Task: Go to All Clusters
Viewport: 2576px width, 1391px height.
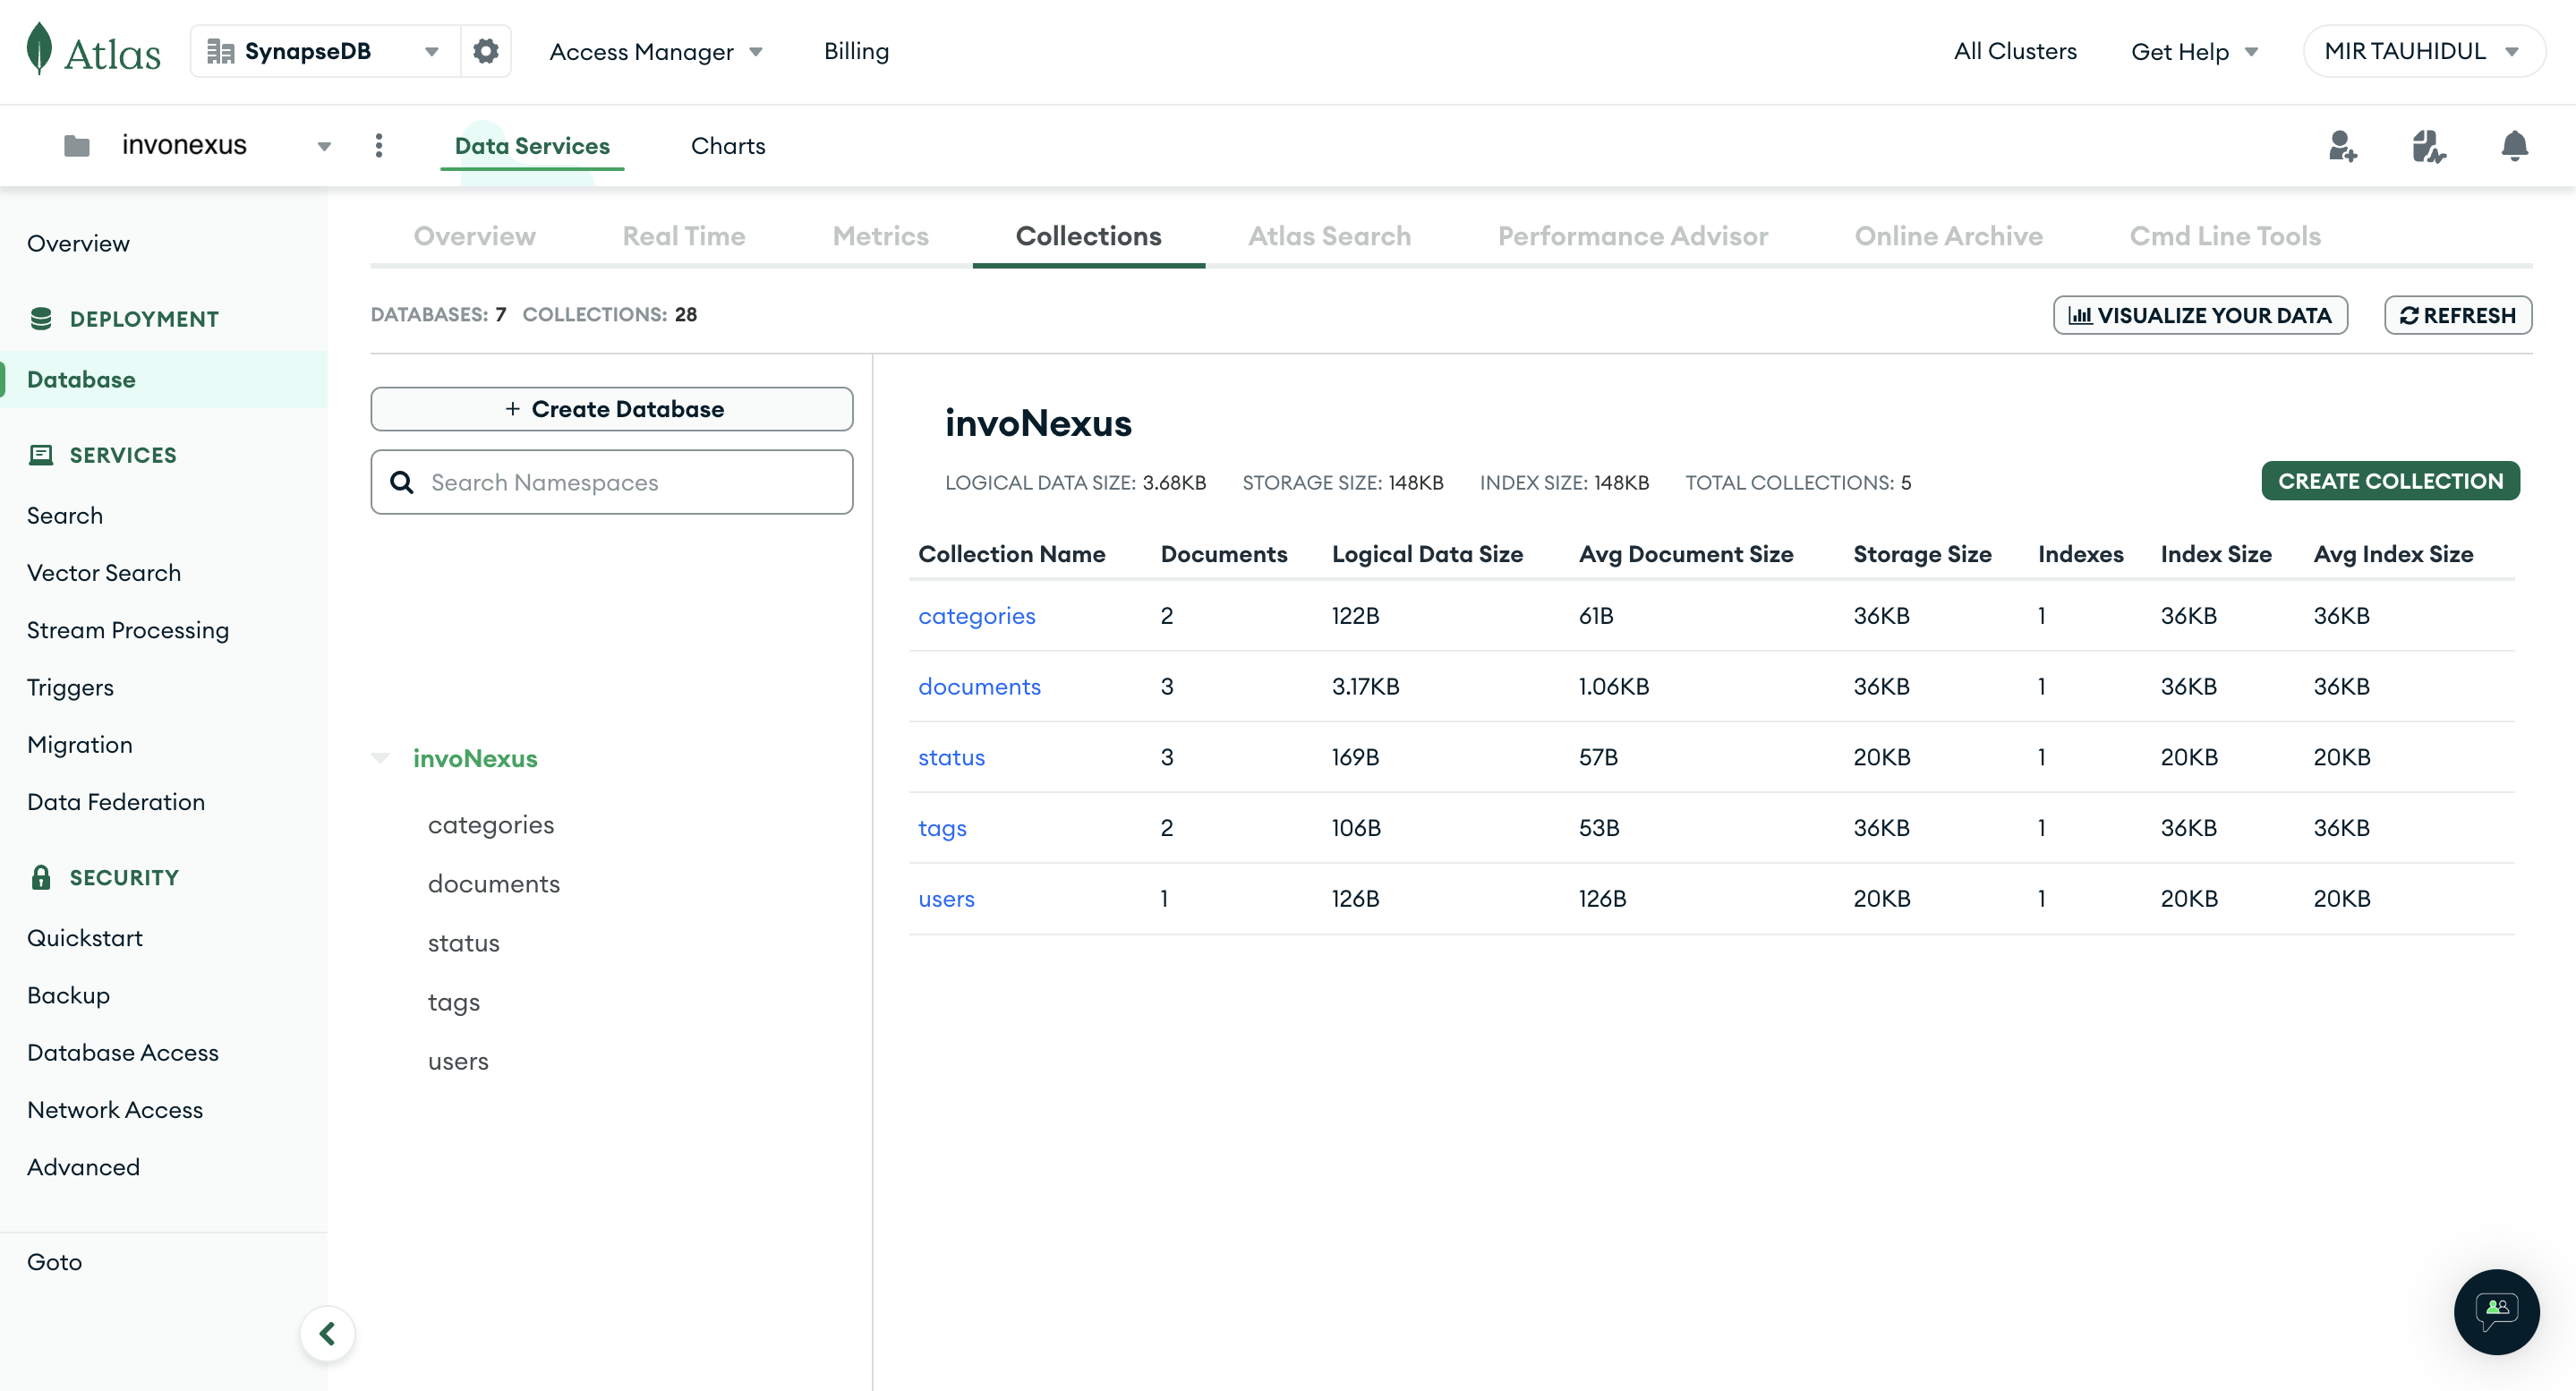Action: point(2015,51)
